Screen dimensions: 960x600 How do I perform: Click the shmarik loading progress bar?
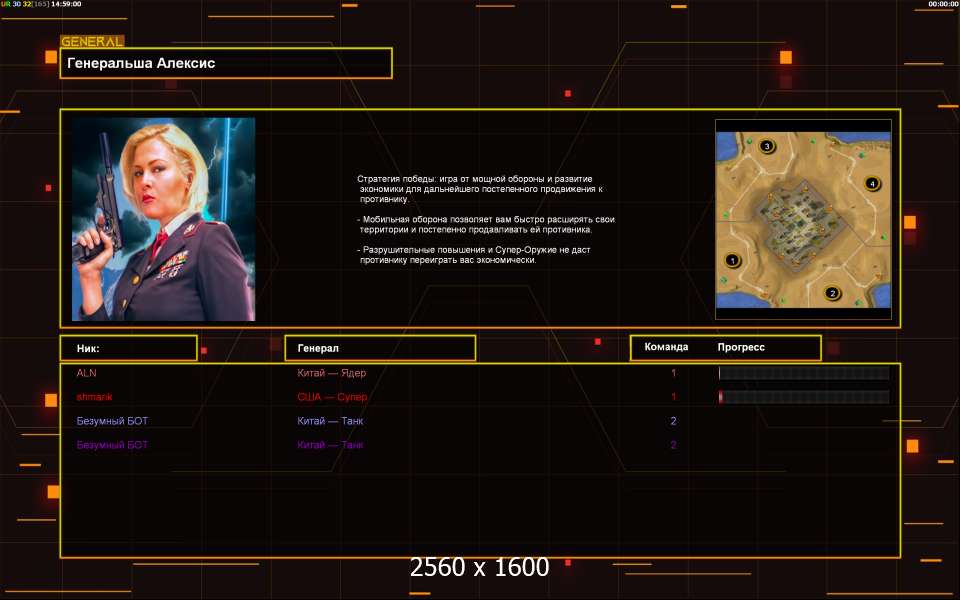(x=804, y=397)
